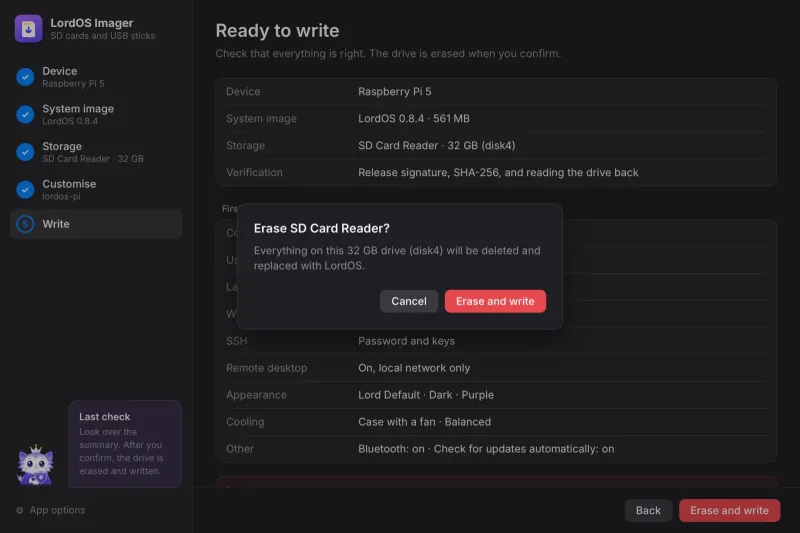The height and width of the screenshot is (533, 800).
Task: Click 'On, local network only' value
Action: tap(414, 368)
